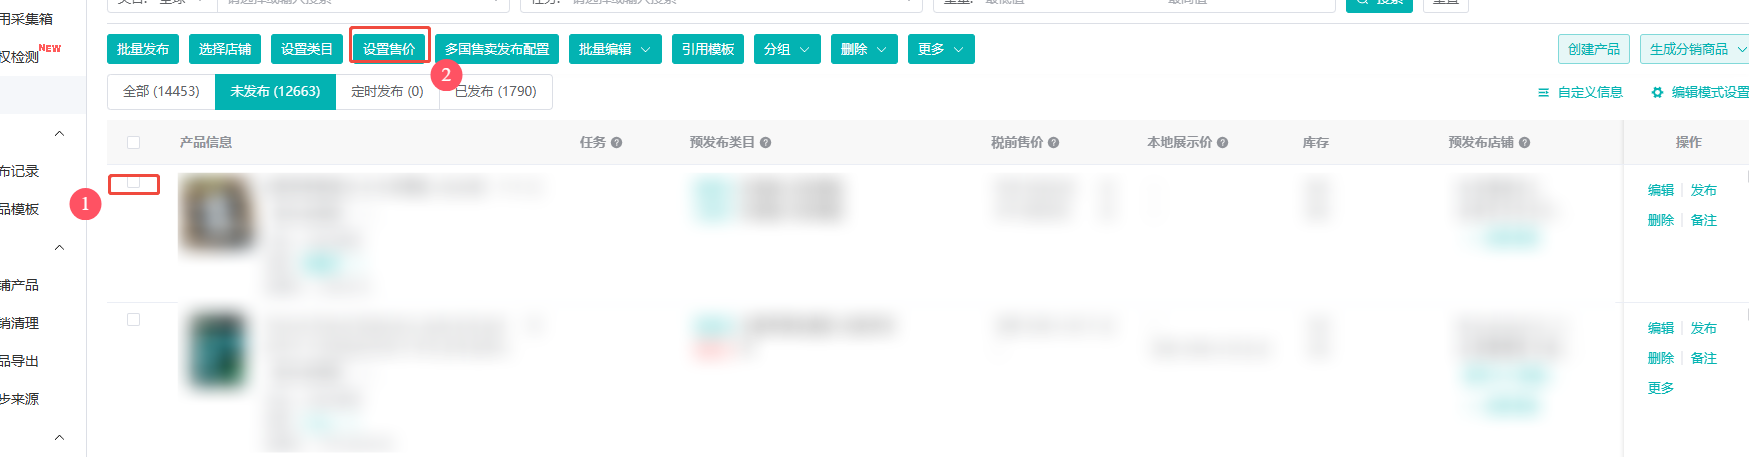Open the 销清理 sidebar item
1749x457 pixels.
[20, 323]
